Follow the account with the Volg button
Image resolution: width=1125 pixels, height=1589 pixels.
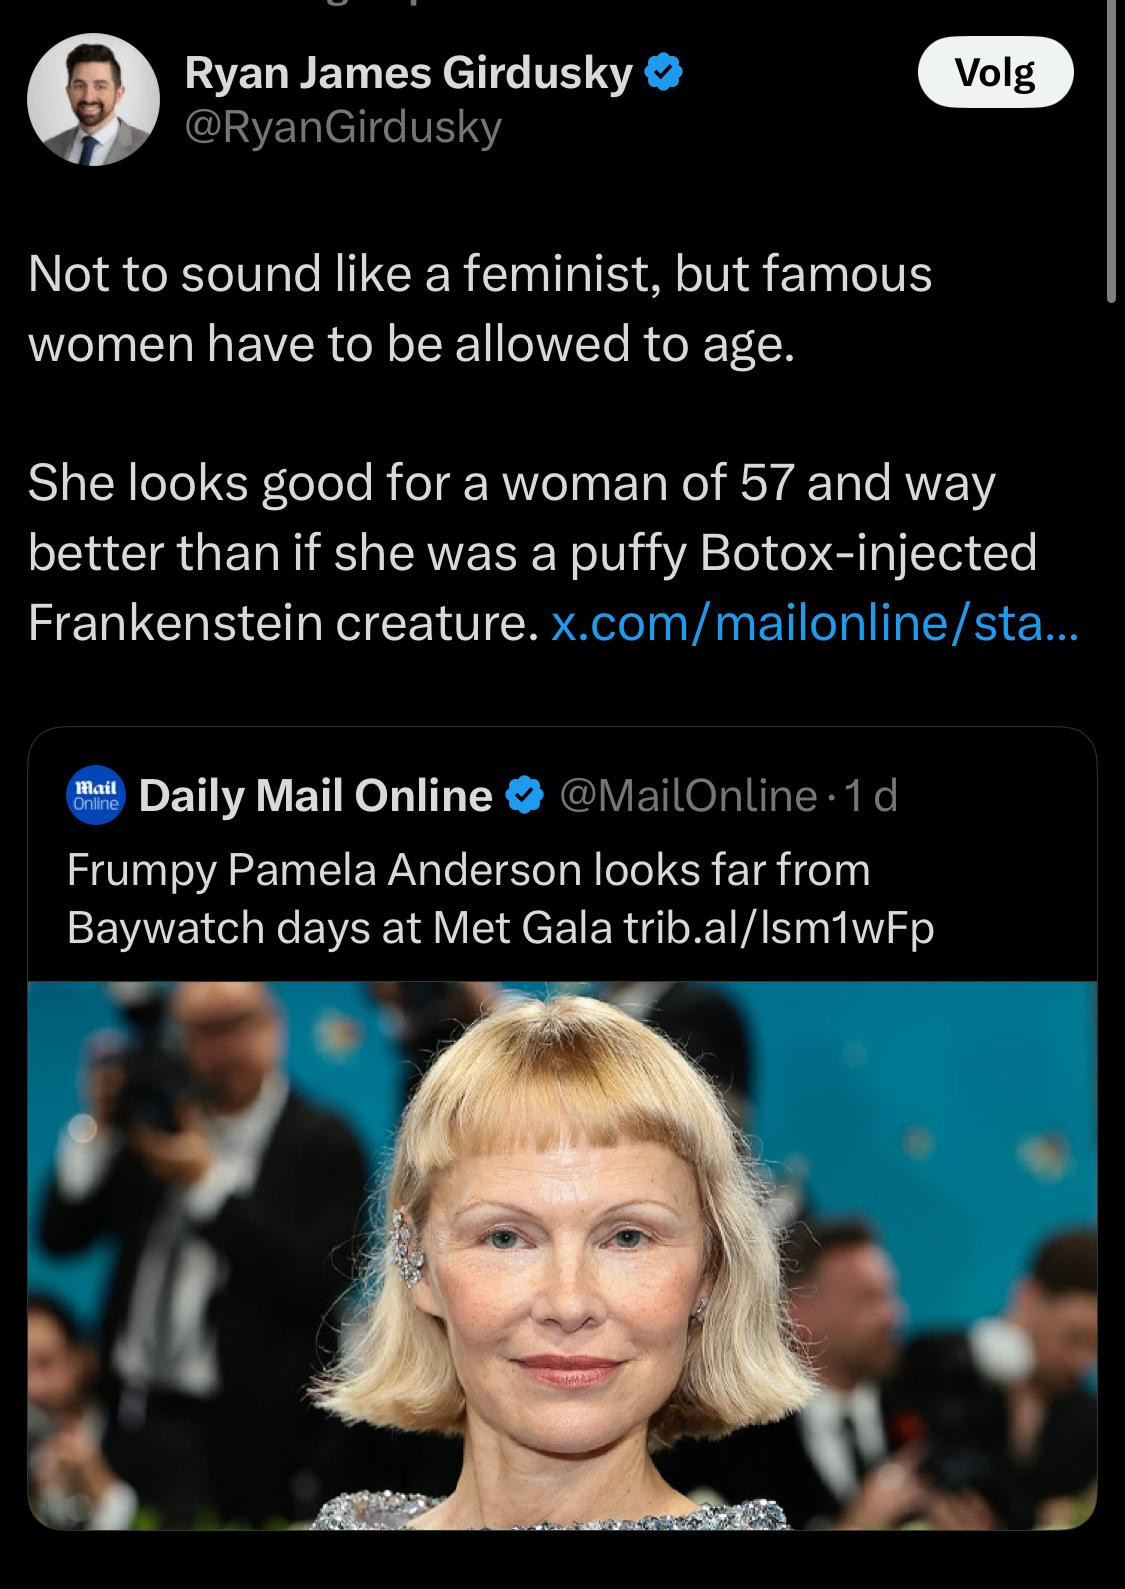point(995,72)
